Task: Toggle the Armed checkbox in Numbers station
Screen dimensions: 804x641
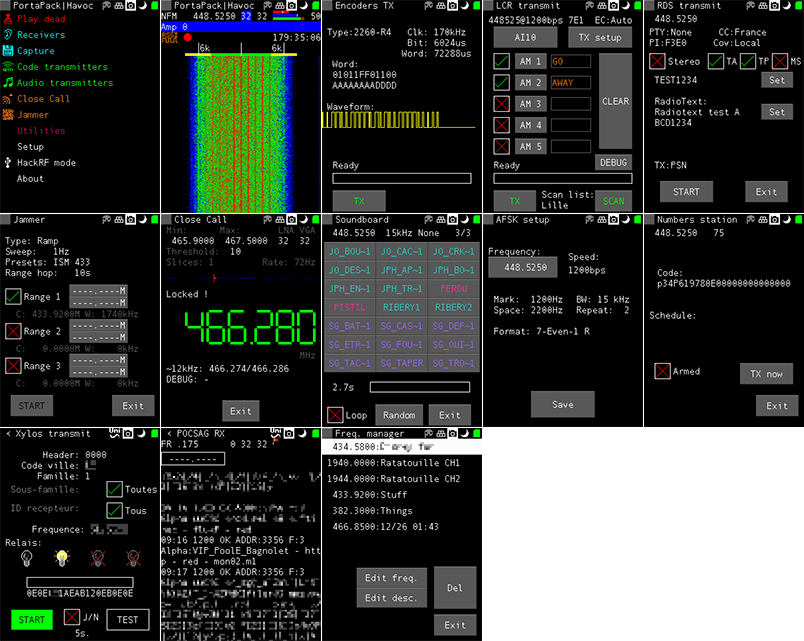Action: 662,371
